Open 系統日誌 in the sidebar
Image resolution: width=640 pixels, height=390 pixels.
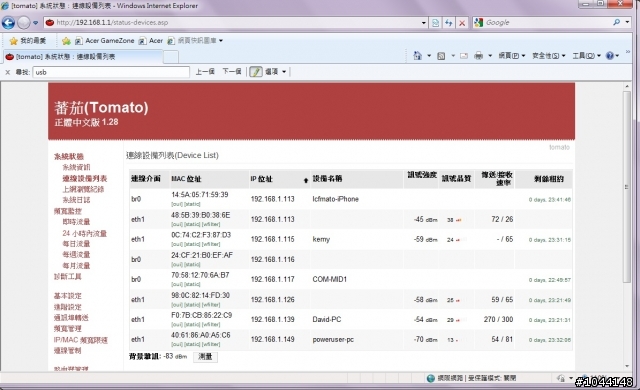click(x=76, y=200)
